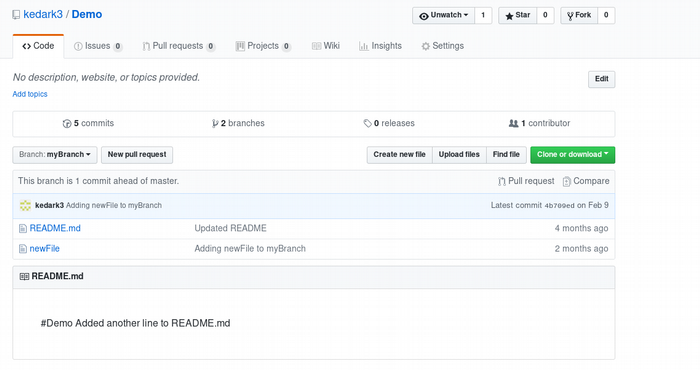Click the fork icon in Fork button

tap(570, 16)
